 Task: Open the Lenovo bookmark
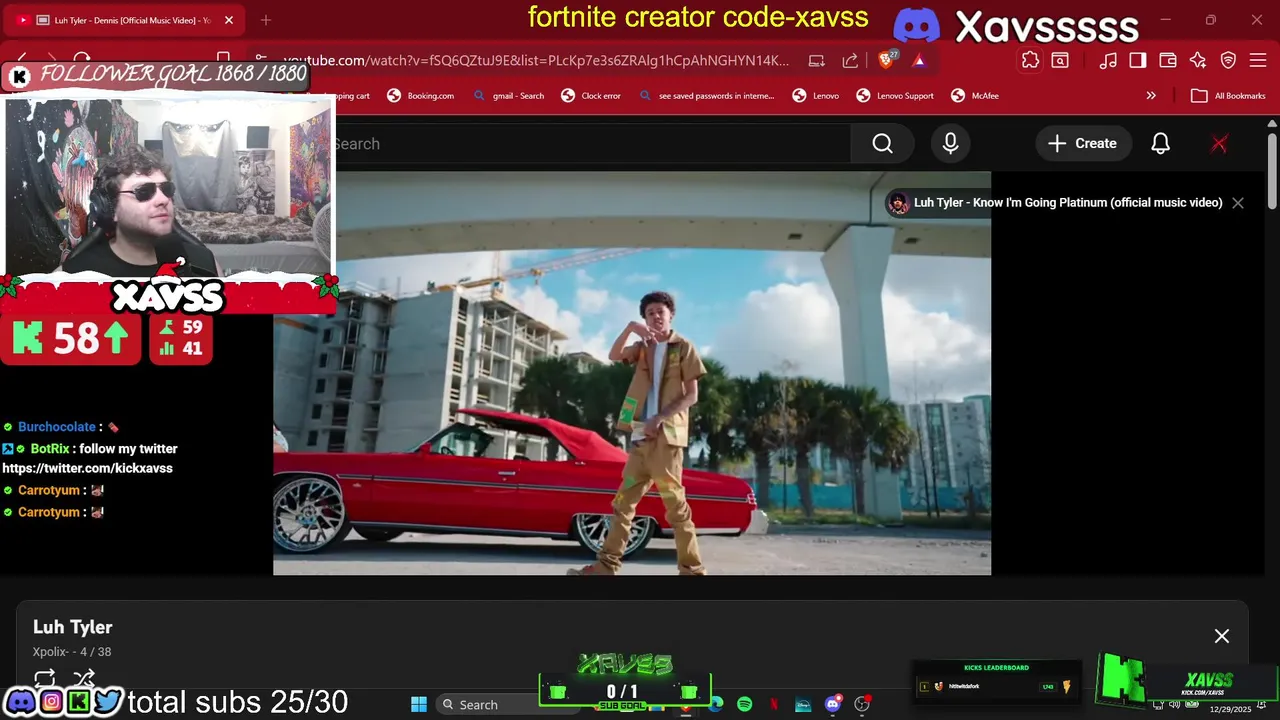click(x=816, y=96)
